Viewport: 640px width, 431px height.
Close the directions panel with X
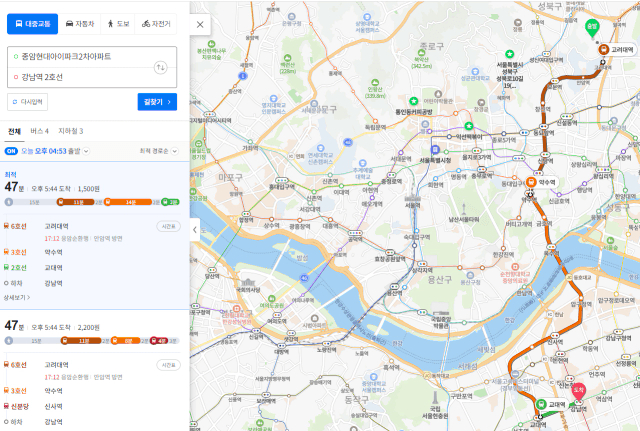200,24
